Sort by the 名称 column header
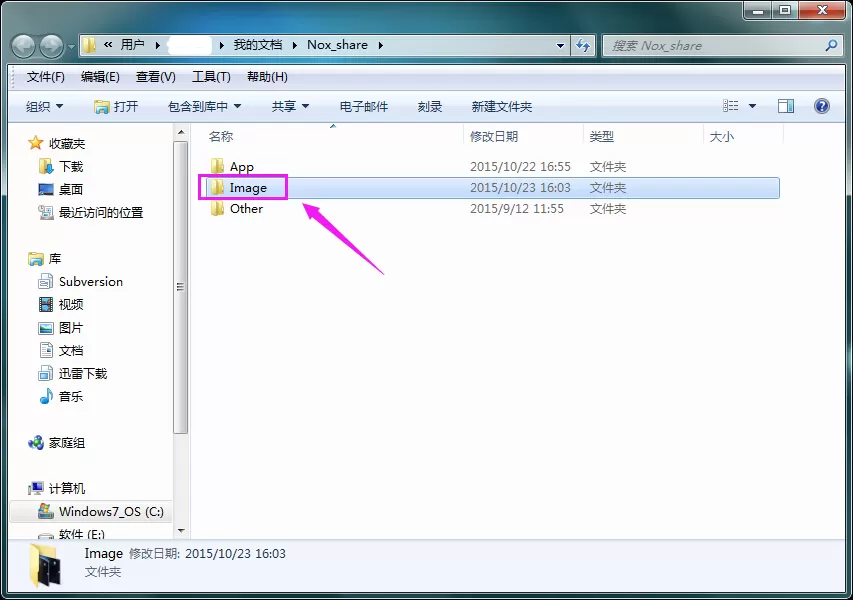 (x=221, y=137)
